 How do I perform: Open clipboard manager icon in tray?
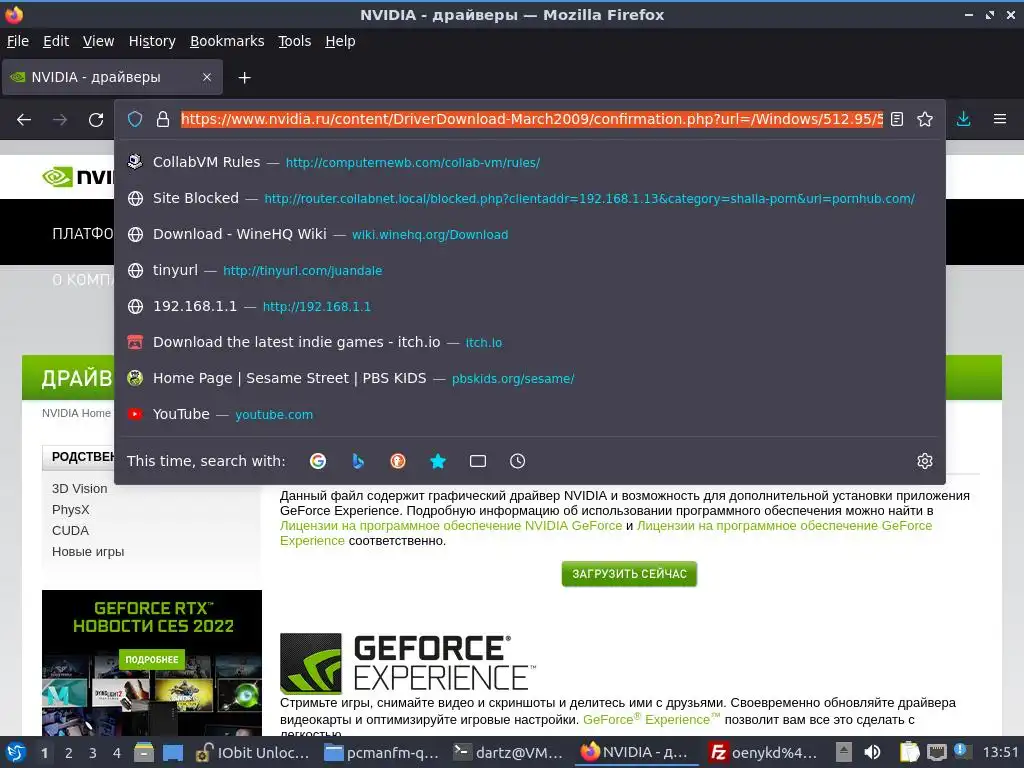[909, 752]
